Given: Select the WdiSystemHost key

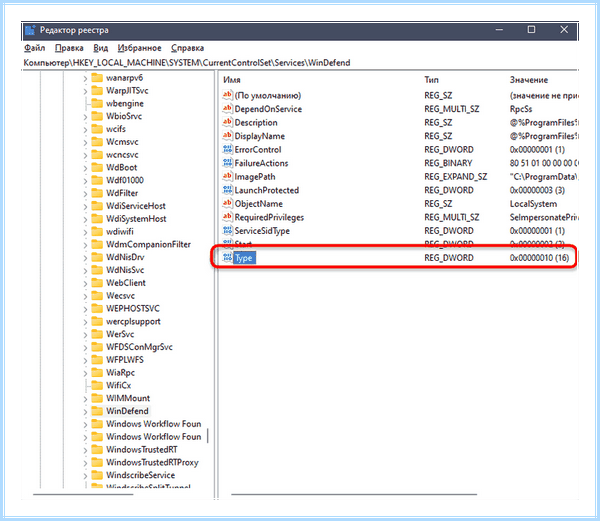Looking at the screenshot, I should click(136, 218).
